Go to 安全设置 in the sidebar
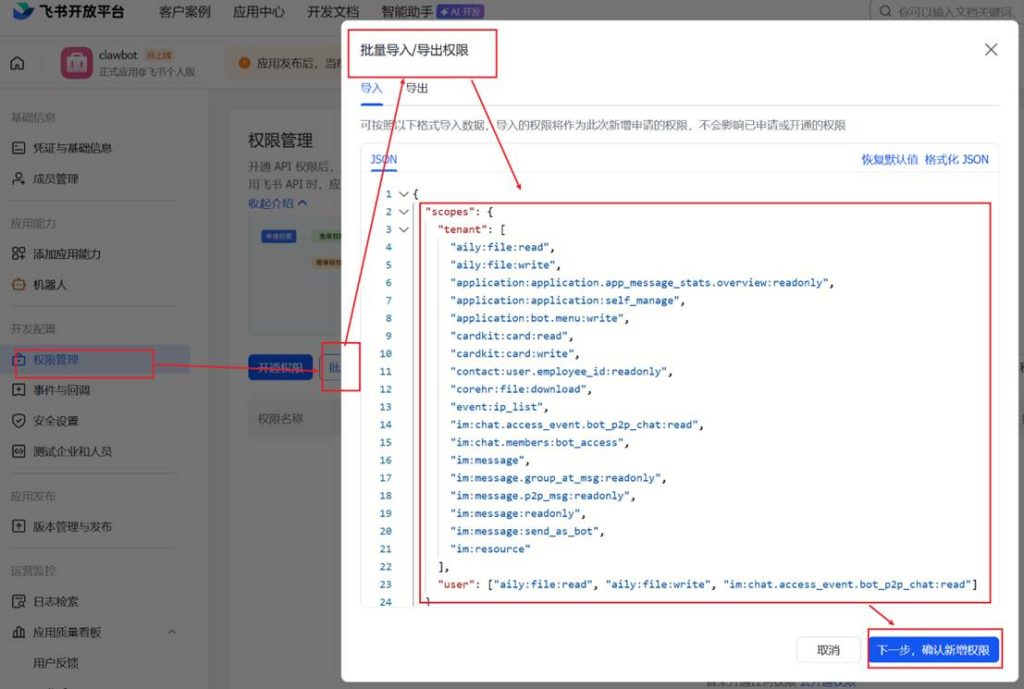This screenshot has height=689, width=1024. 55,421
